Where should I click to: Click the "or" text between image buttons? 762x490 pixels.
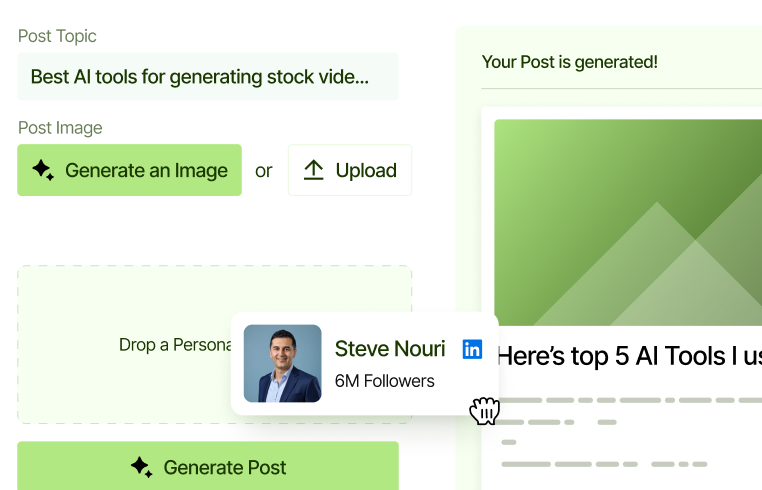click(263, 171)
